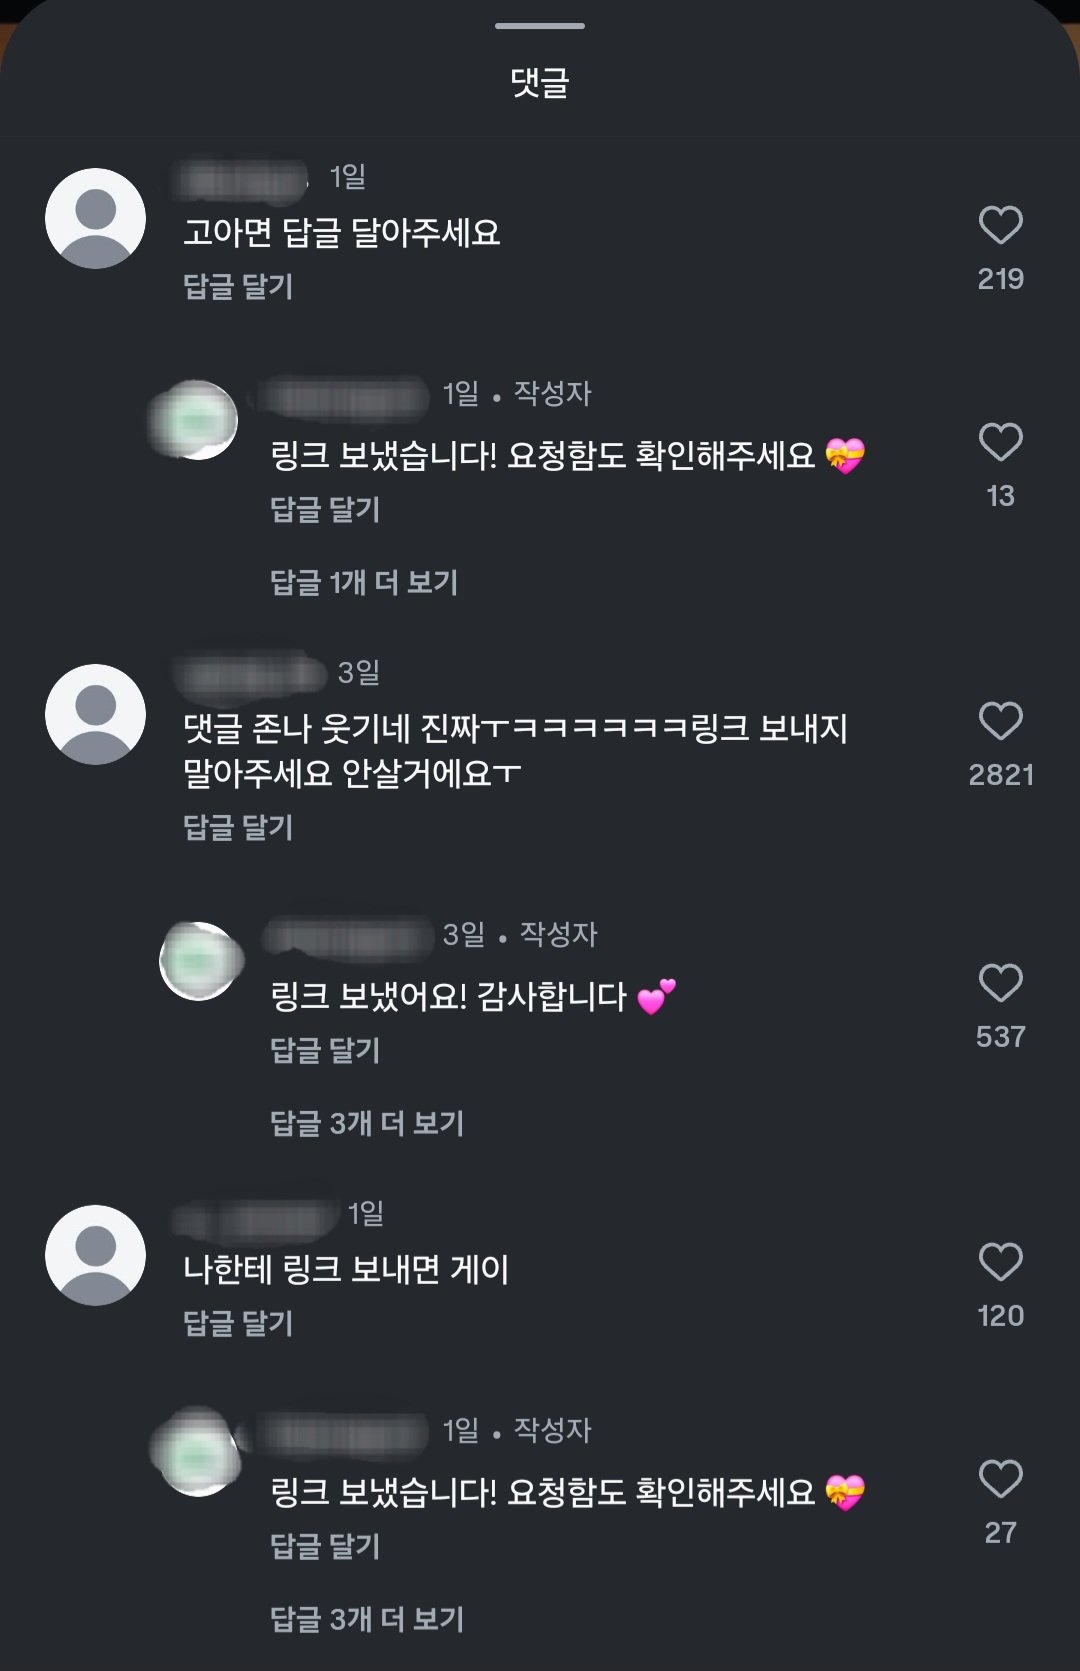This screenshot has width=1080, height=1671.
Task: Reply to '링크 보냈어요! 감사합니다' comment
Action: point(325,1050)
